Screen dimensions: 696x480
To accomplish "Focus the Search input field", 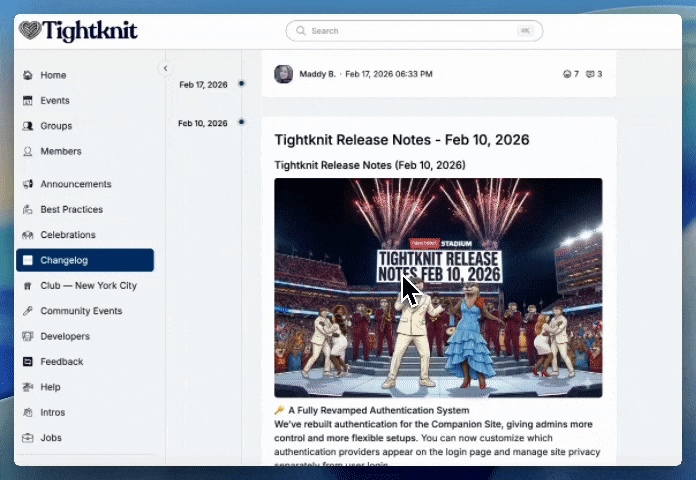I will pos(414,31).
